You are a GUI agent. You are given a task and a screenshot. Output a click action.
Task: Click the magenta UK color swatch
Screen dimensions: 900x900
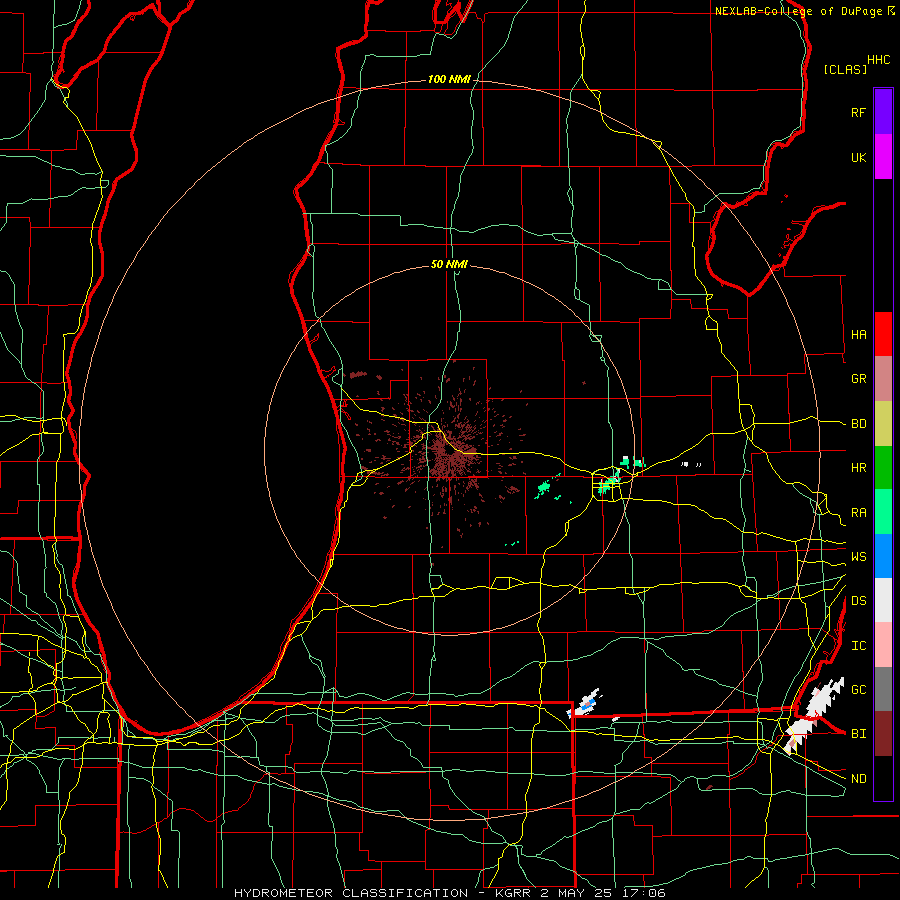point(883,157)
